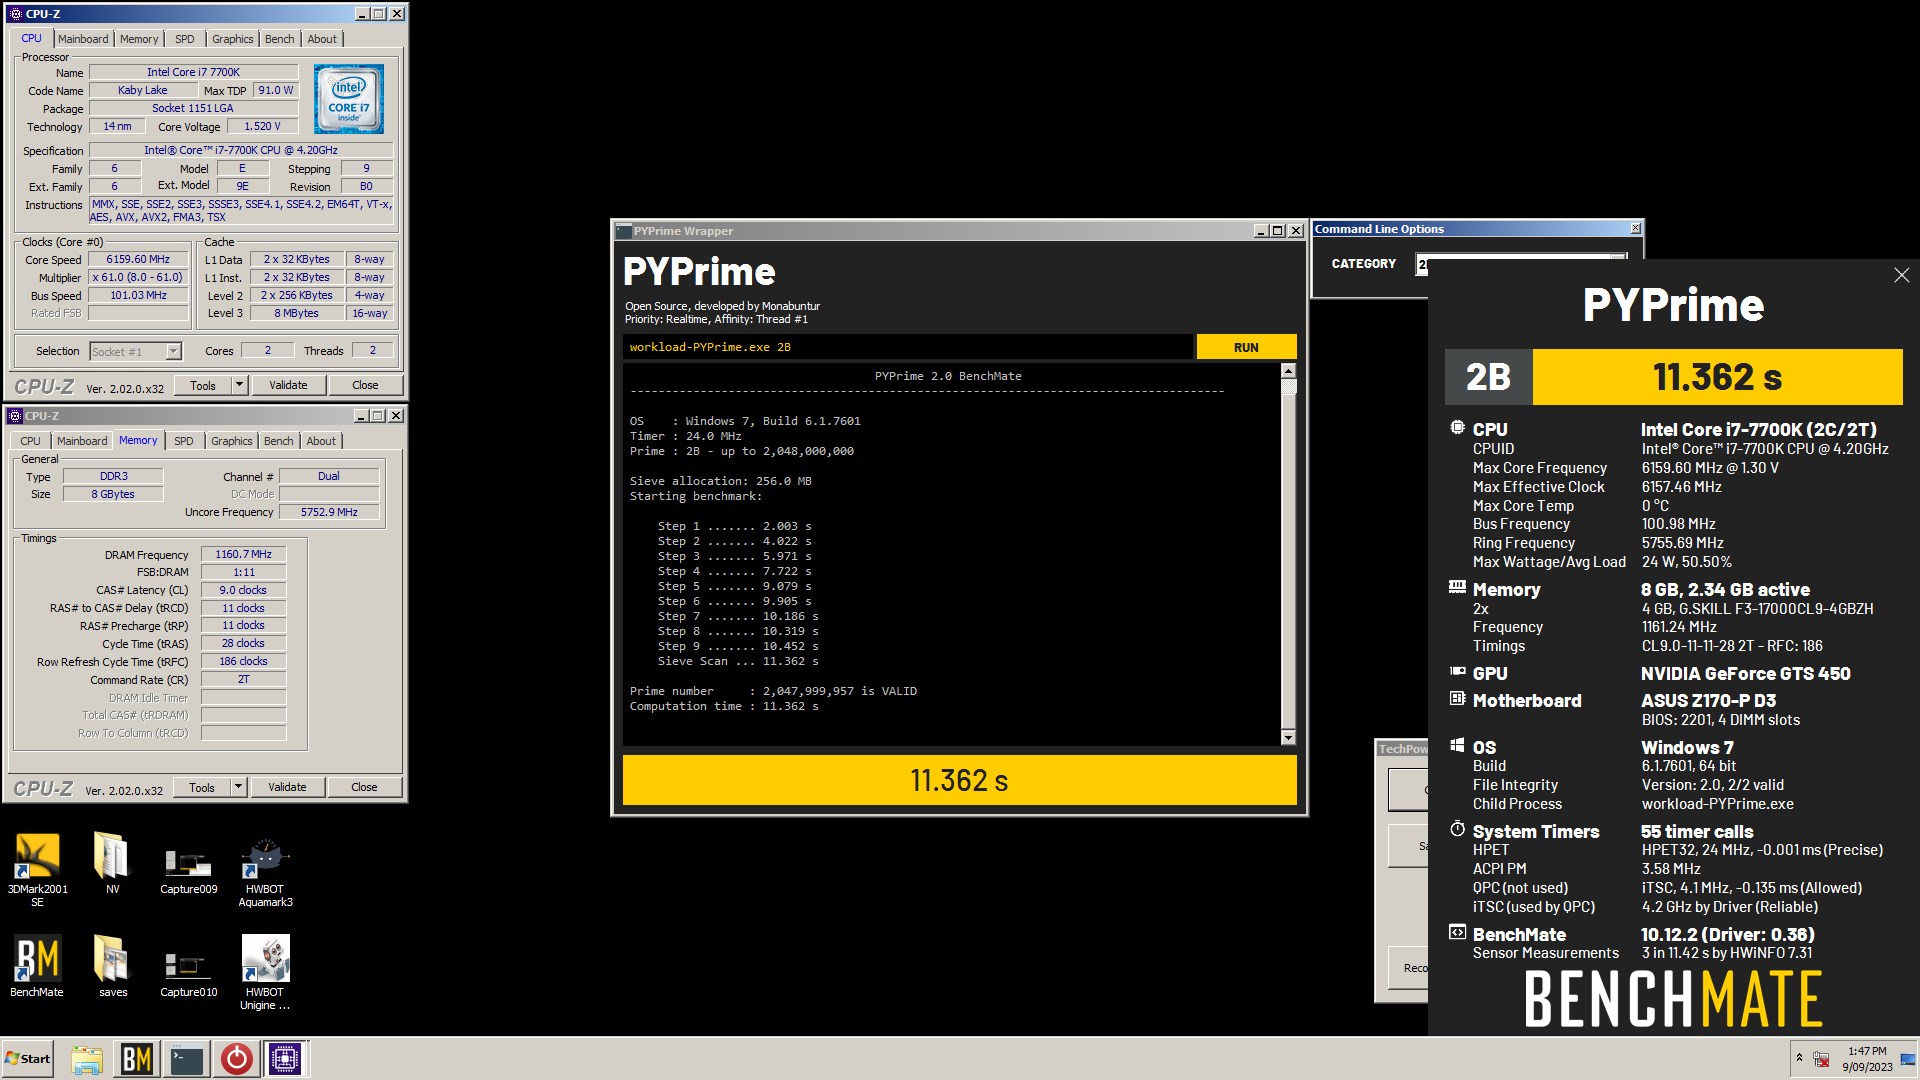Open 3DMark2001 SE desktop shortcut
This screenshot has width=1920, height=1080.
coord(37,868)
